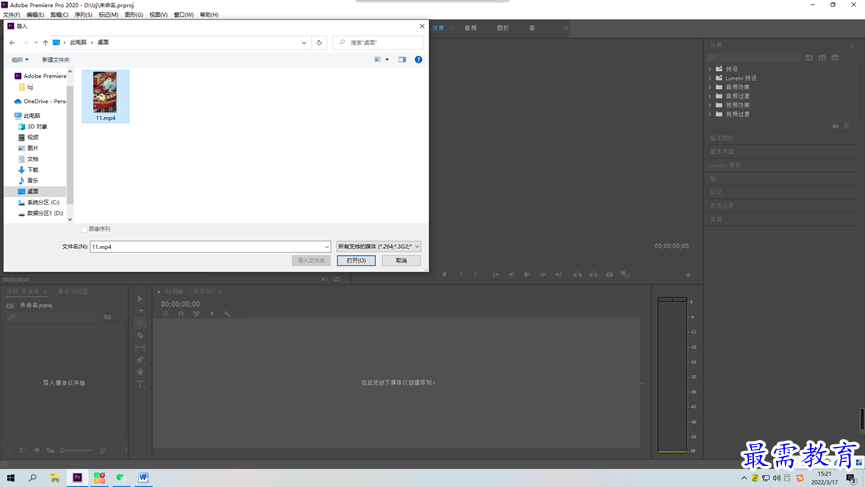865x487 pixels.
Task: Toggle the preview pane icon in import dialog
Action: point(402,60)
